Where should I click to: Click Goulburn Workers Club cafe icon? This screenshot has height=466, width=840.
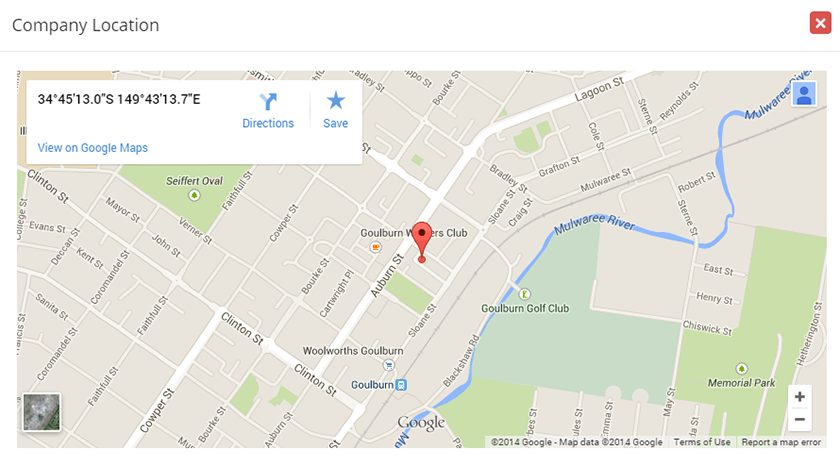(x=376, y=247)
